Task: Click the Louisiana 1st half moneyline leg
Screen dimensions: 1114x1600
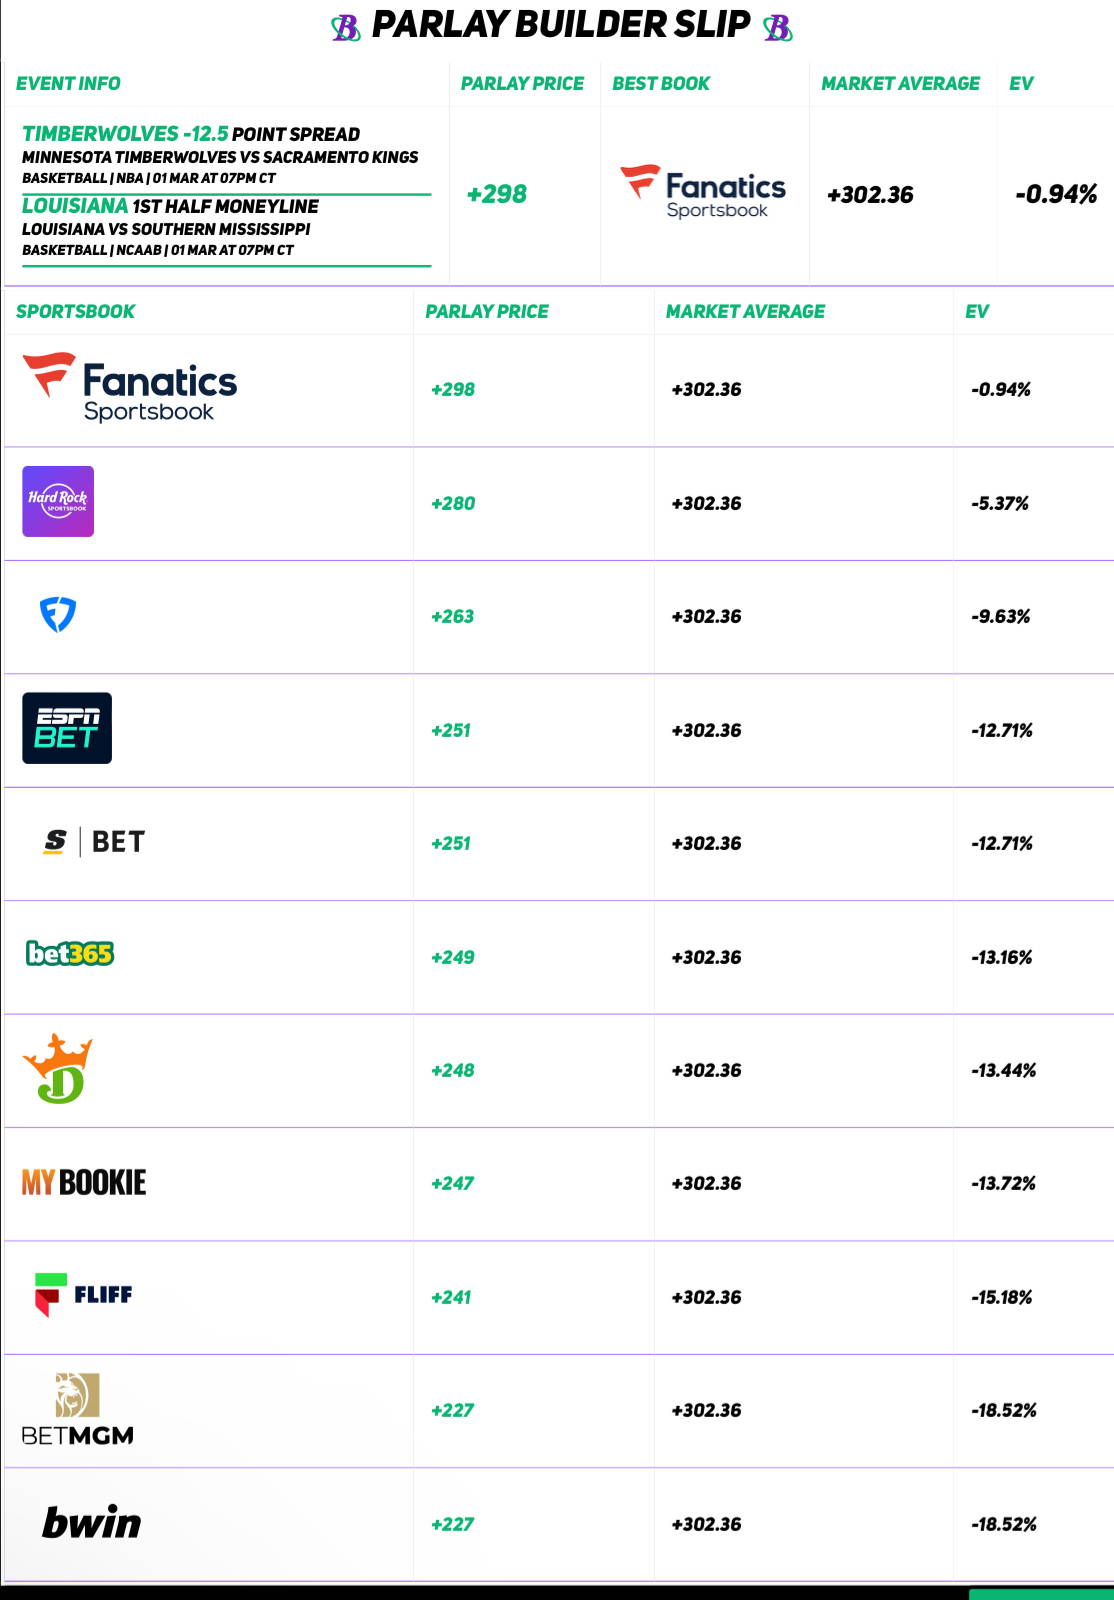Action: (170, 207)
